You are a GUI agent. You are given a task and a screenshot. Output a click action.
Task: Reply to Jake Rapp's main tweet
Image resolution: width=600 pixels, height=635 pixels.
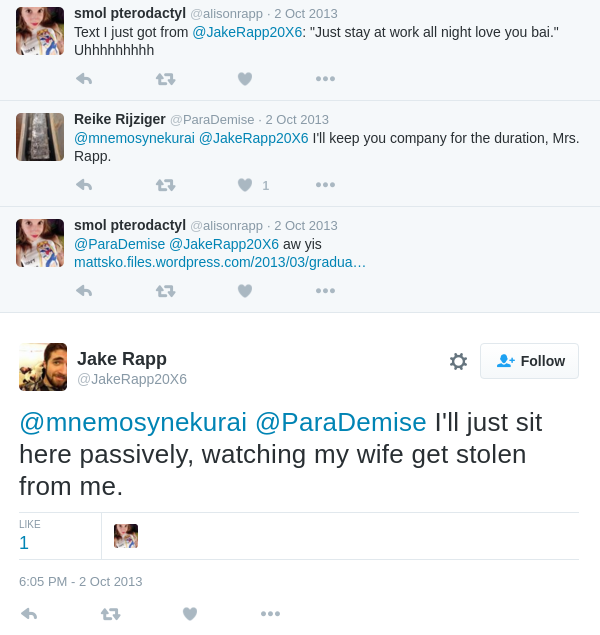click(x=29, y=614)
